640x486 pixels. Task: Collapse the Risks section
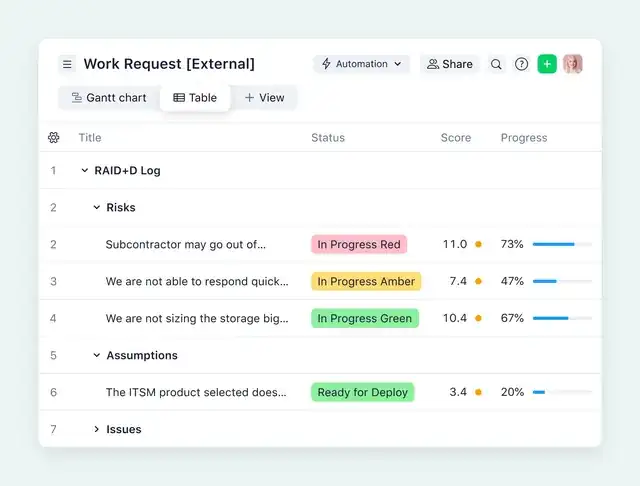pyautogui.click(x=97, y=207)
